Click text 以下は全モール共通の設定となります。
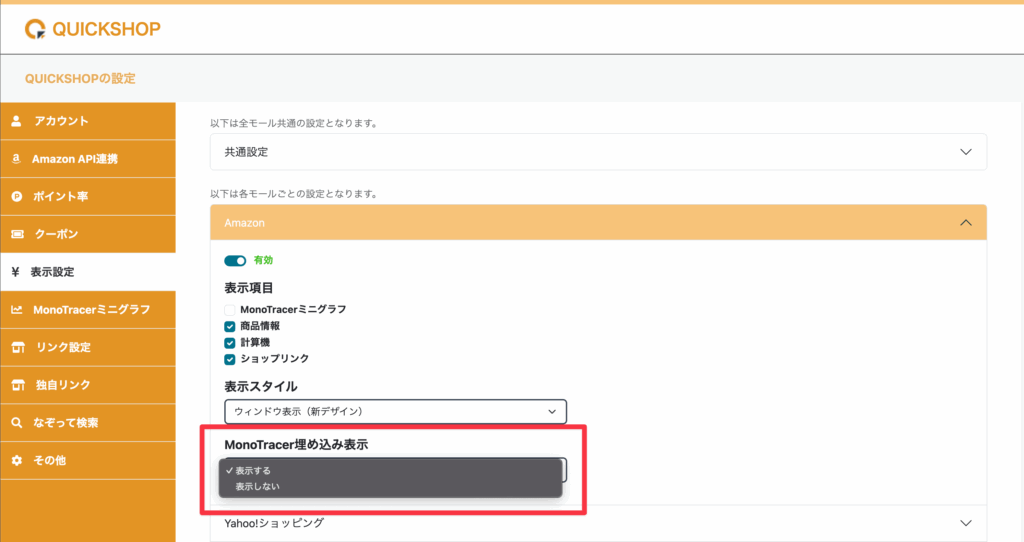The width and height of the screenshot is (1024, 542). click(295, 123)
